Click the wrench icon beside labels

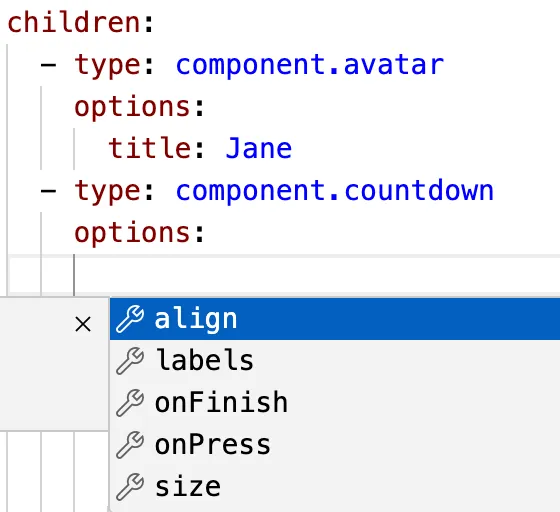(130, 361)
